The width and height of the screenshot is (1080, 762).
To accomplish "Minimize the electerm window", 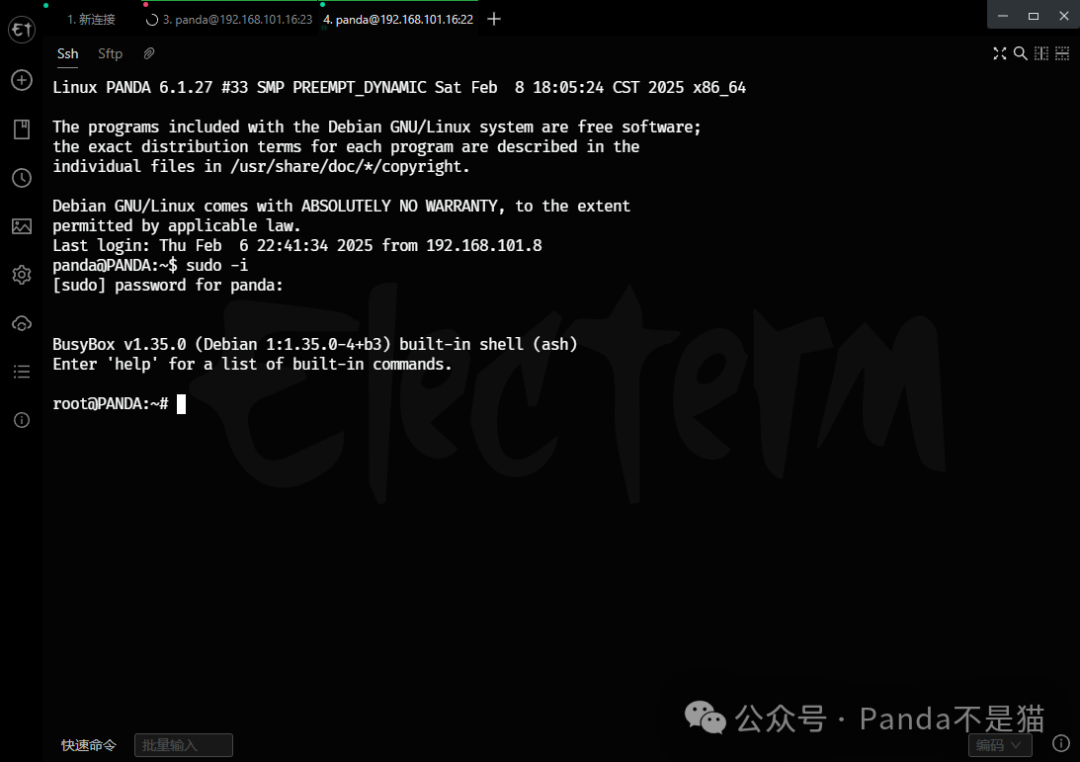I will click(x=1003, y=15).
